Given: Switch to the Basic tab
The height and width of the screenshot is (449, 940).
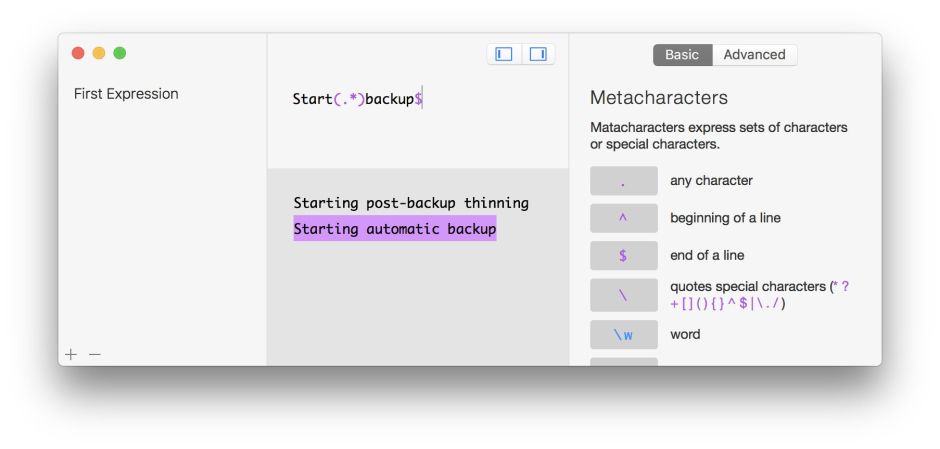Looking at the screenshot, I should (682, 55).
